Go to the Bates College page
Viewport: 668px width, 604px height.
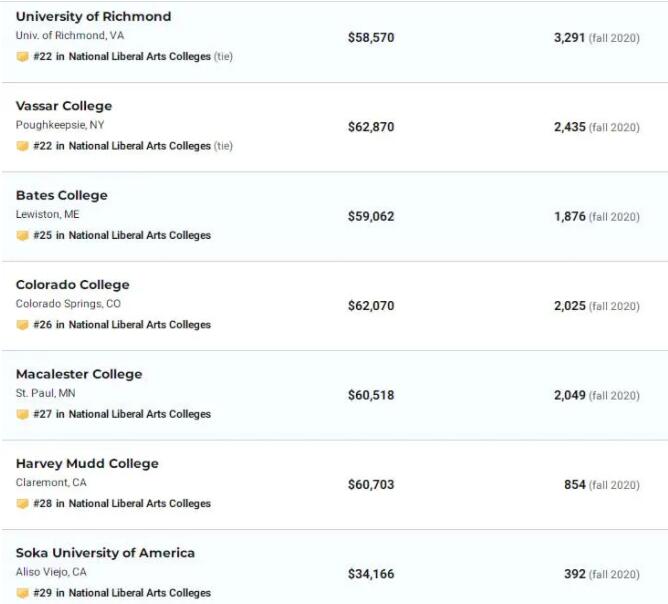61,195
